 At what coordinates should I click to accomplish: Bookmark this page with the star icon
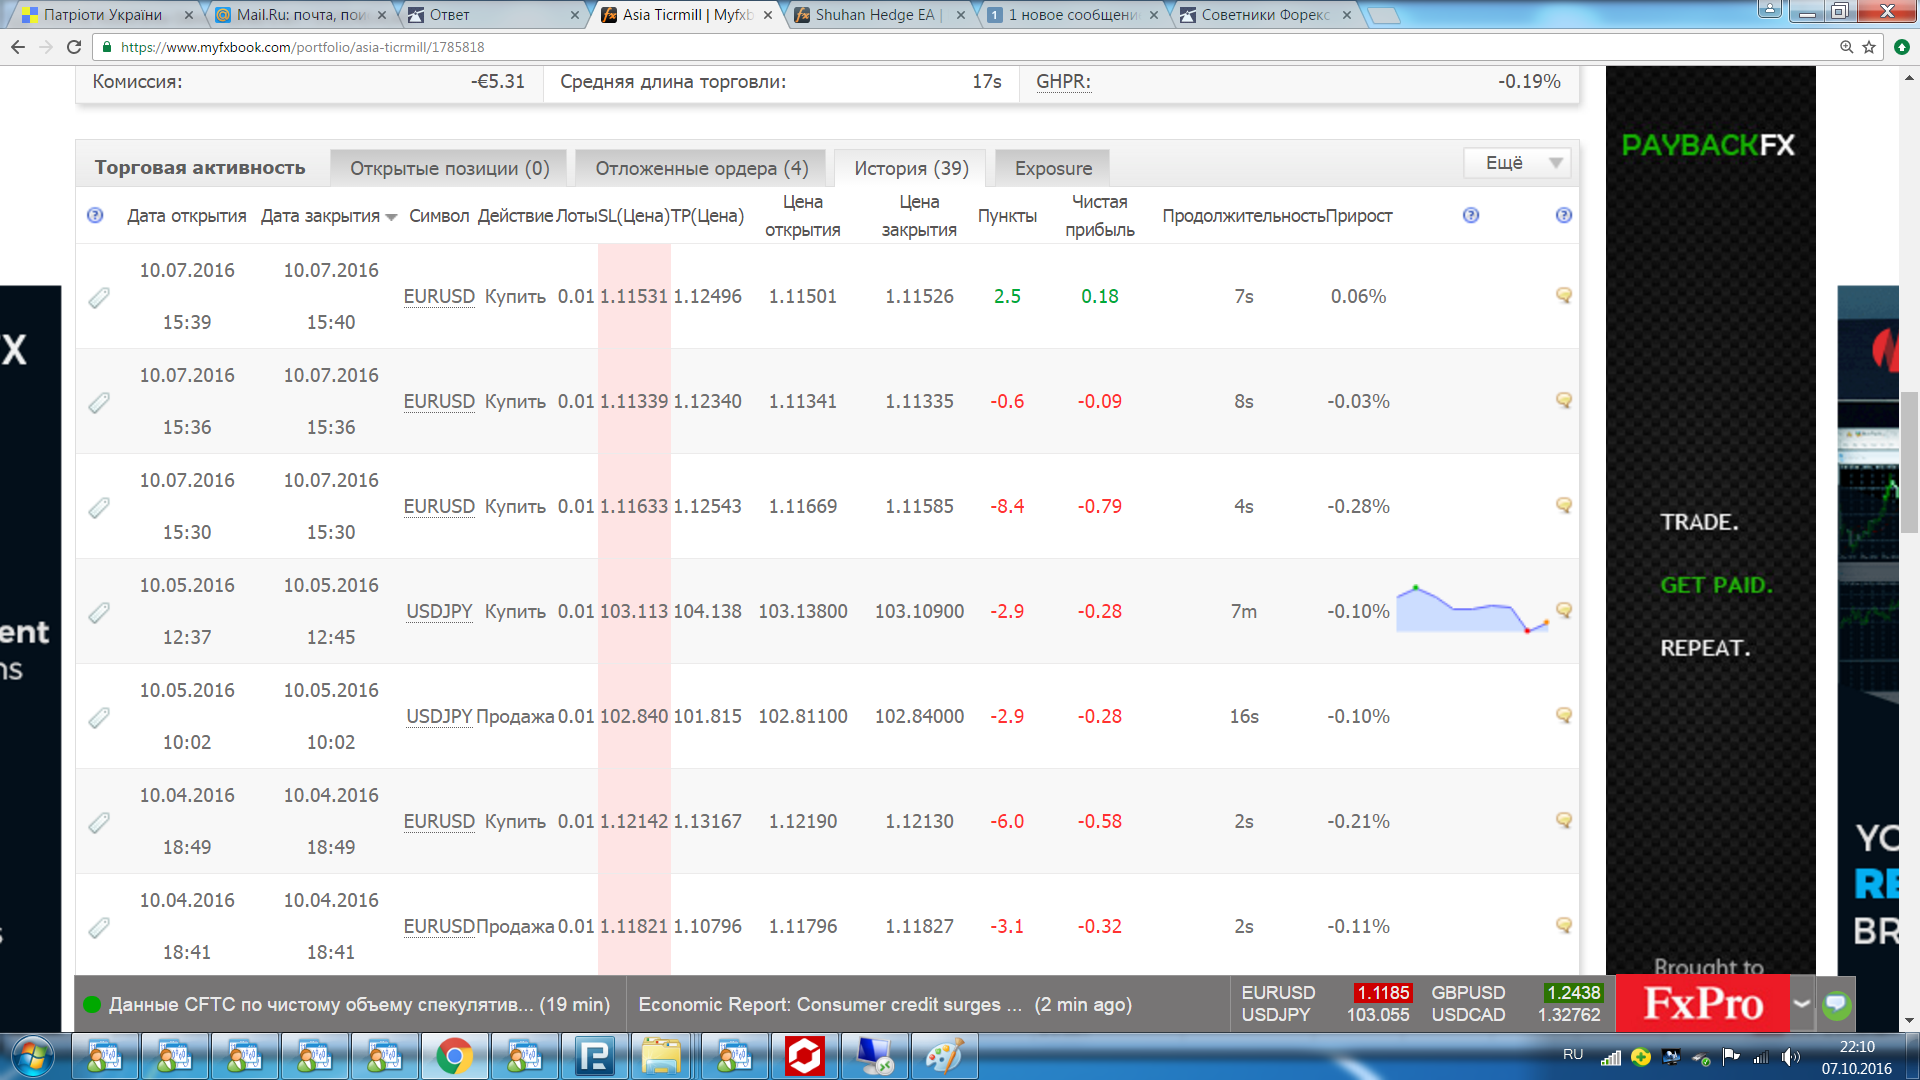[1869, 47]
